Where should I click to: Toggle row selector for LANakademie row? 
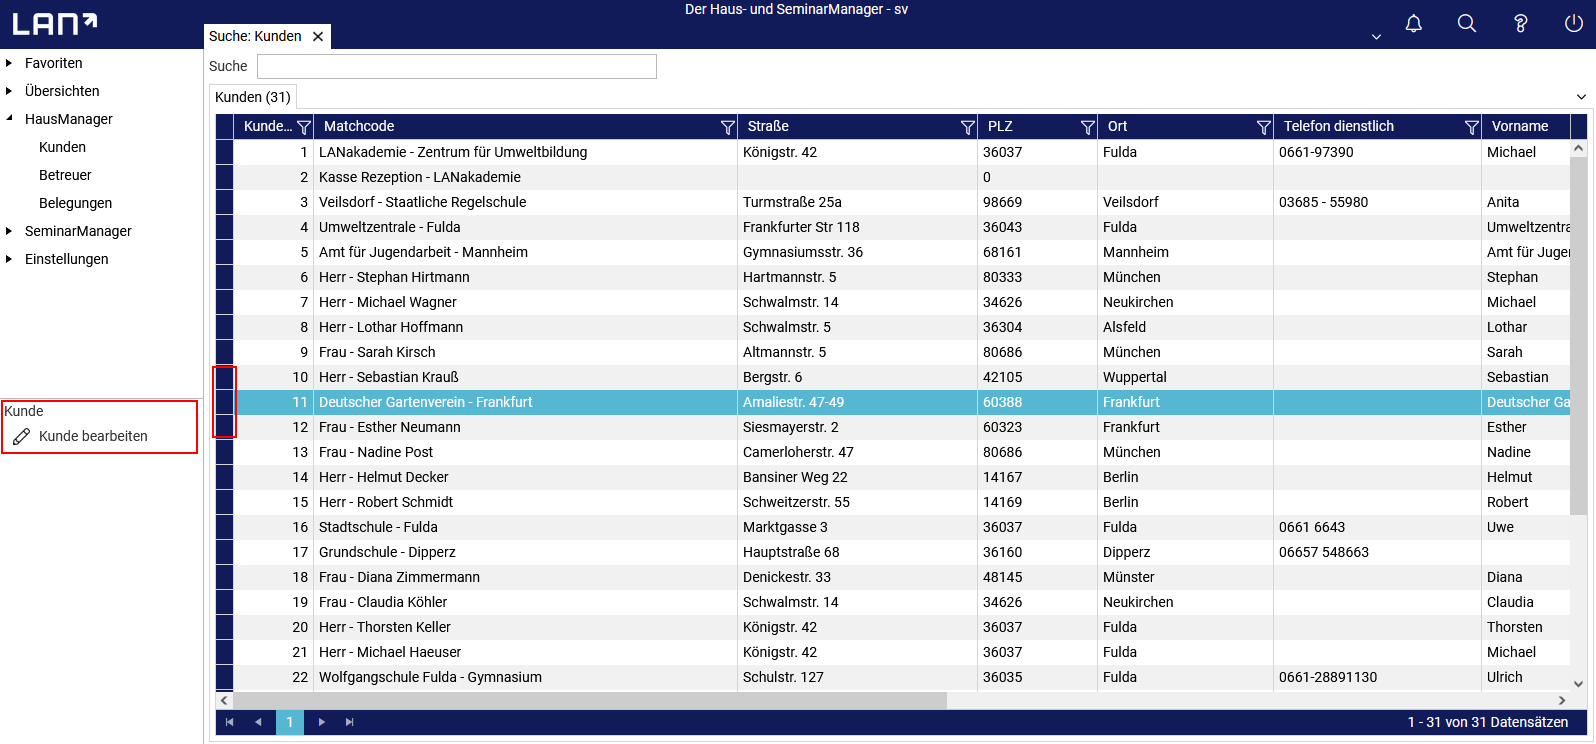pyautogui.click(x=225, y=152)
